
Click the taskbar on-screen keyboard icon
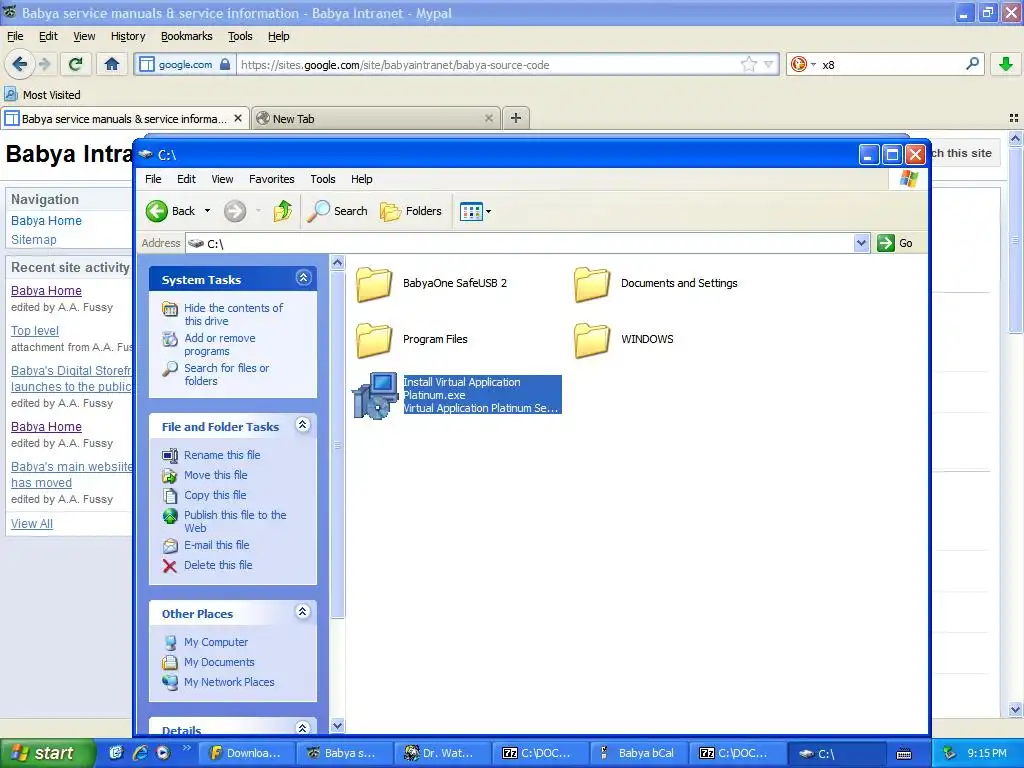[904, 754]
